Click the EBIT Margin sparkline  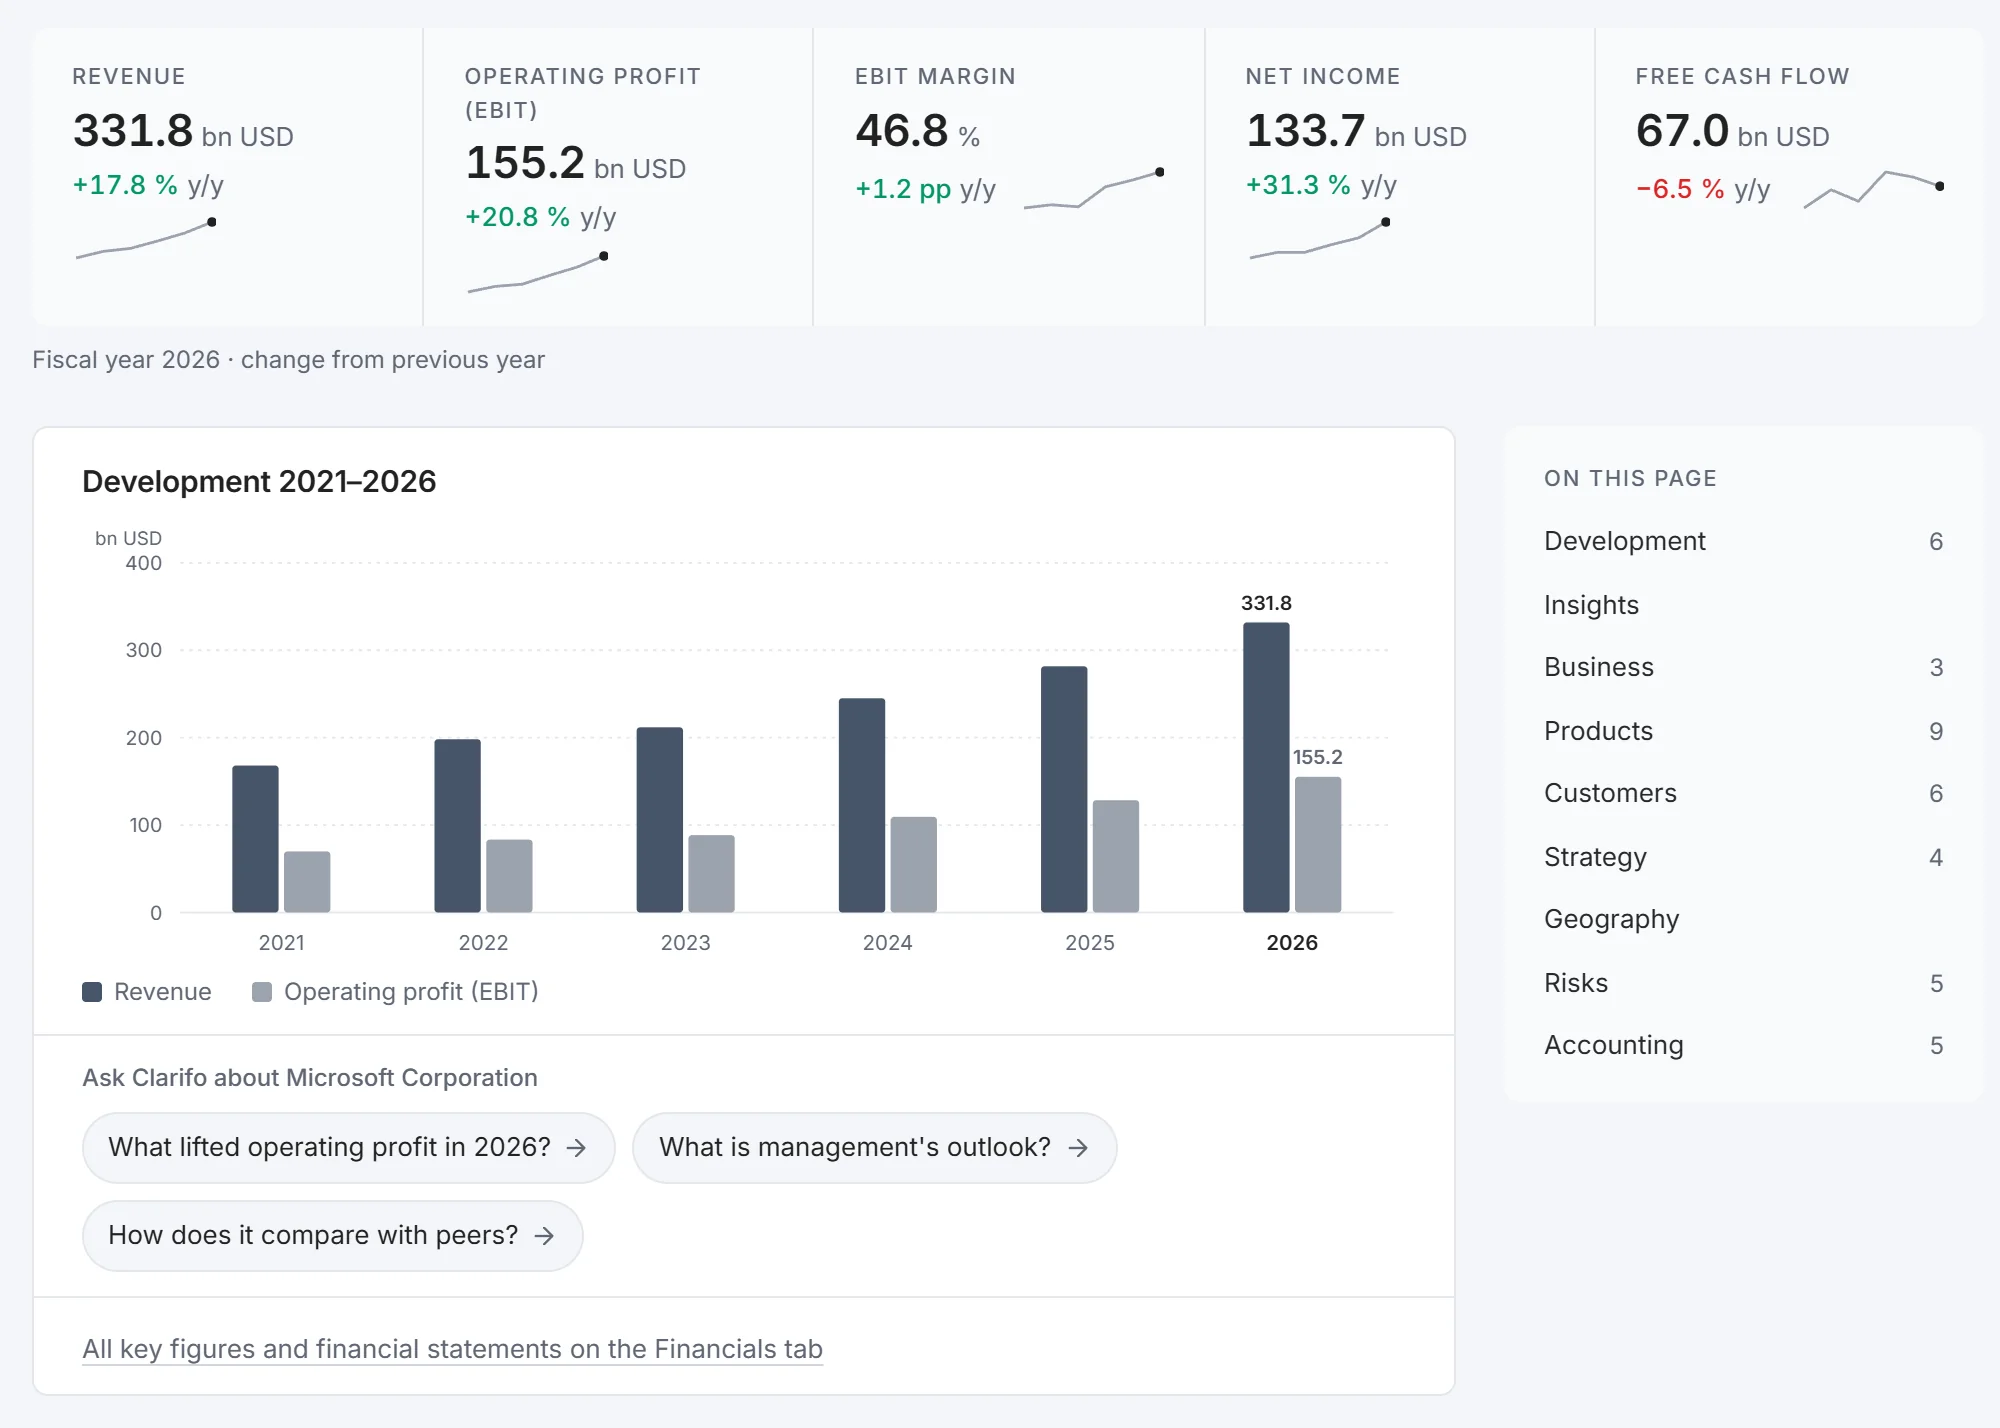pos(1094,190)
